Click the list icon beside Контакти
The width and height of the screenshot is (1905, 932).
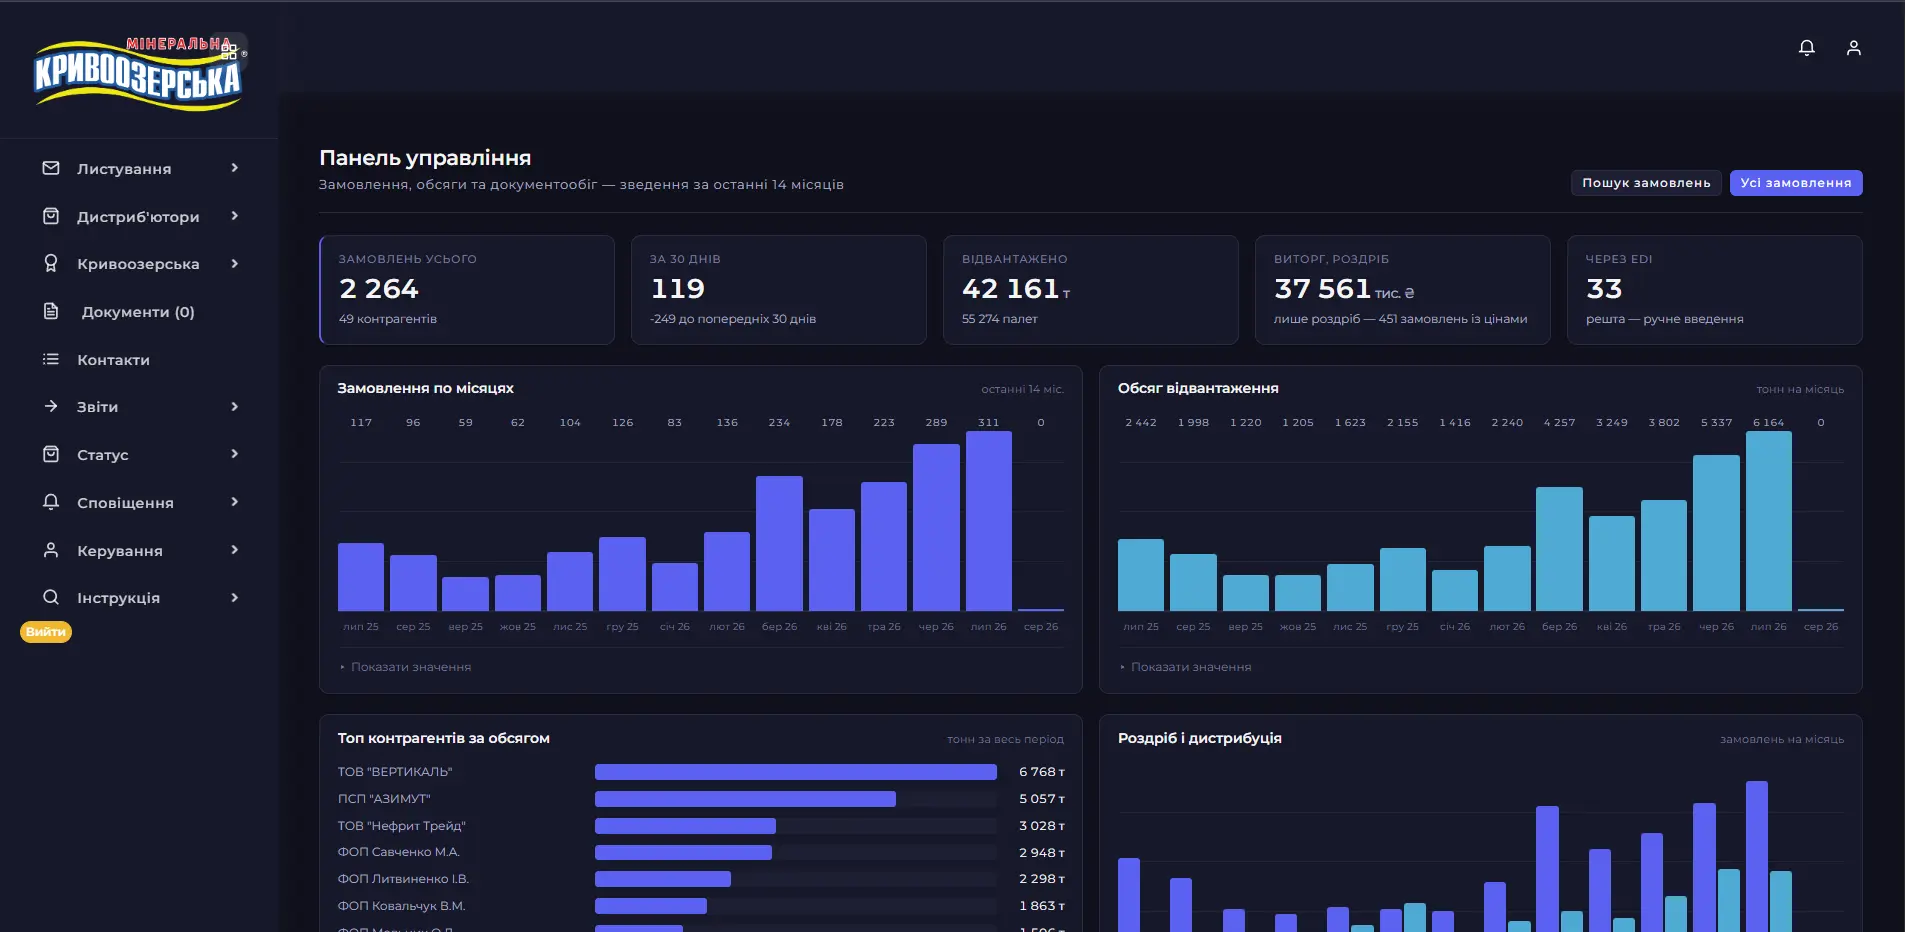pos(51,359)
